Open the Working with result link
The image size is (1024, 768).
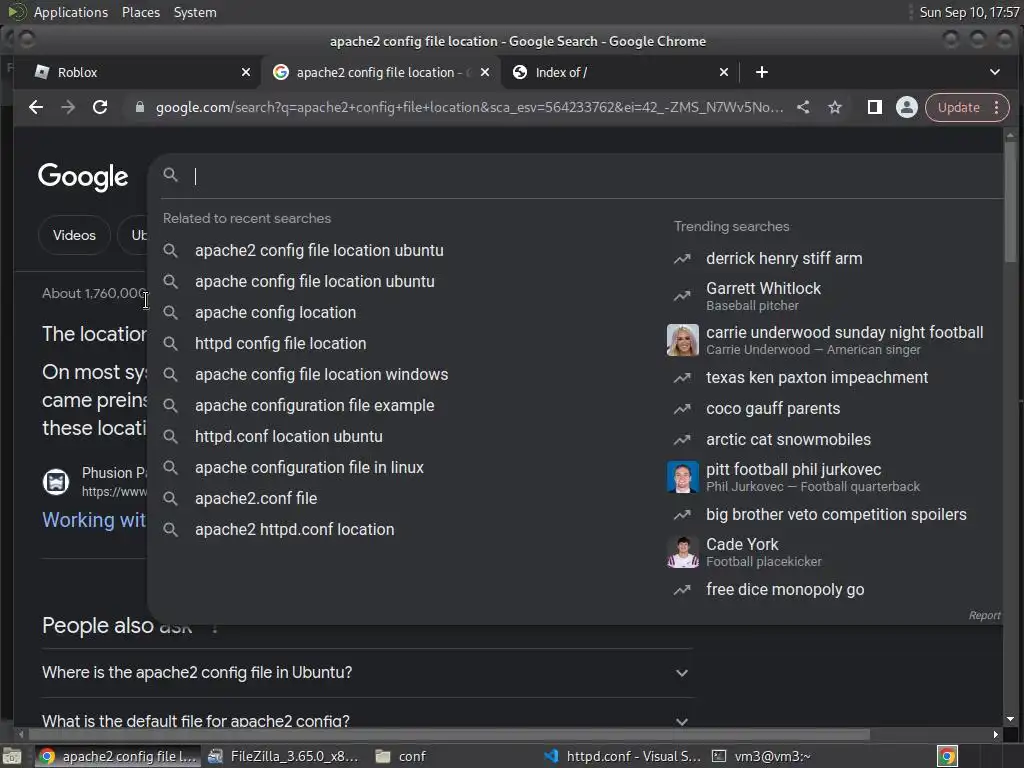pyautogui.click(x=94, y=520)
